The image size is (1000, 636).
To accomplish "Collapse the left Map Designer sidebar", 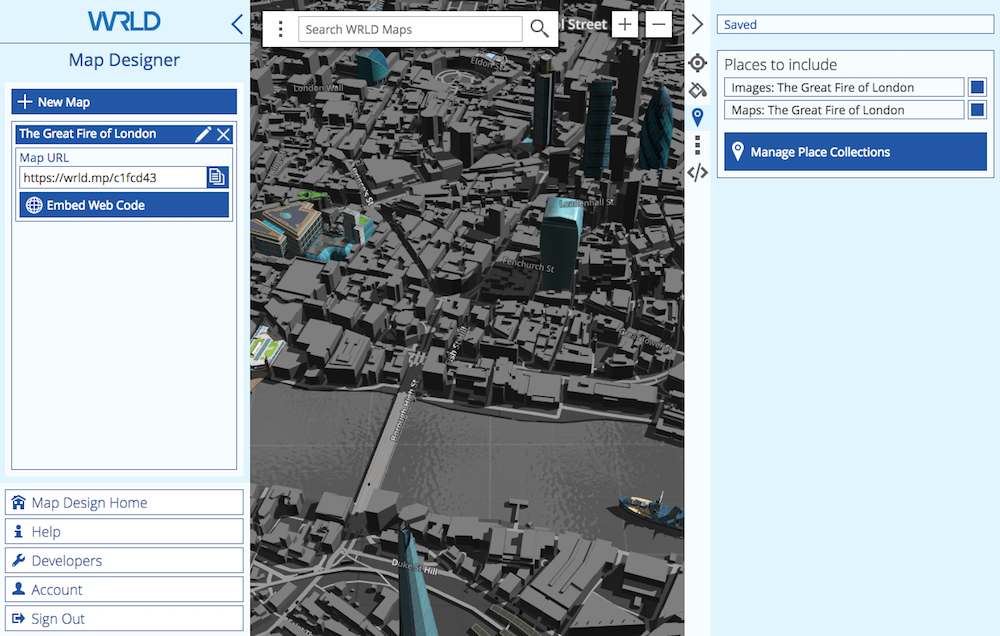I will tap(237, 24).
